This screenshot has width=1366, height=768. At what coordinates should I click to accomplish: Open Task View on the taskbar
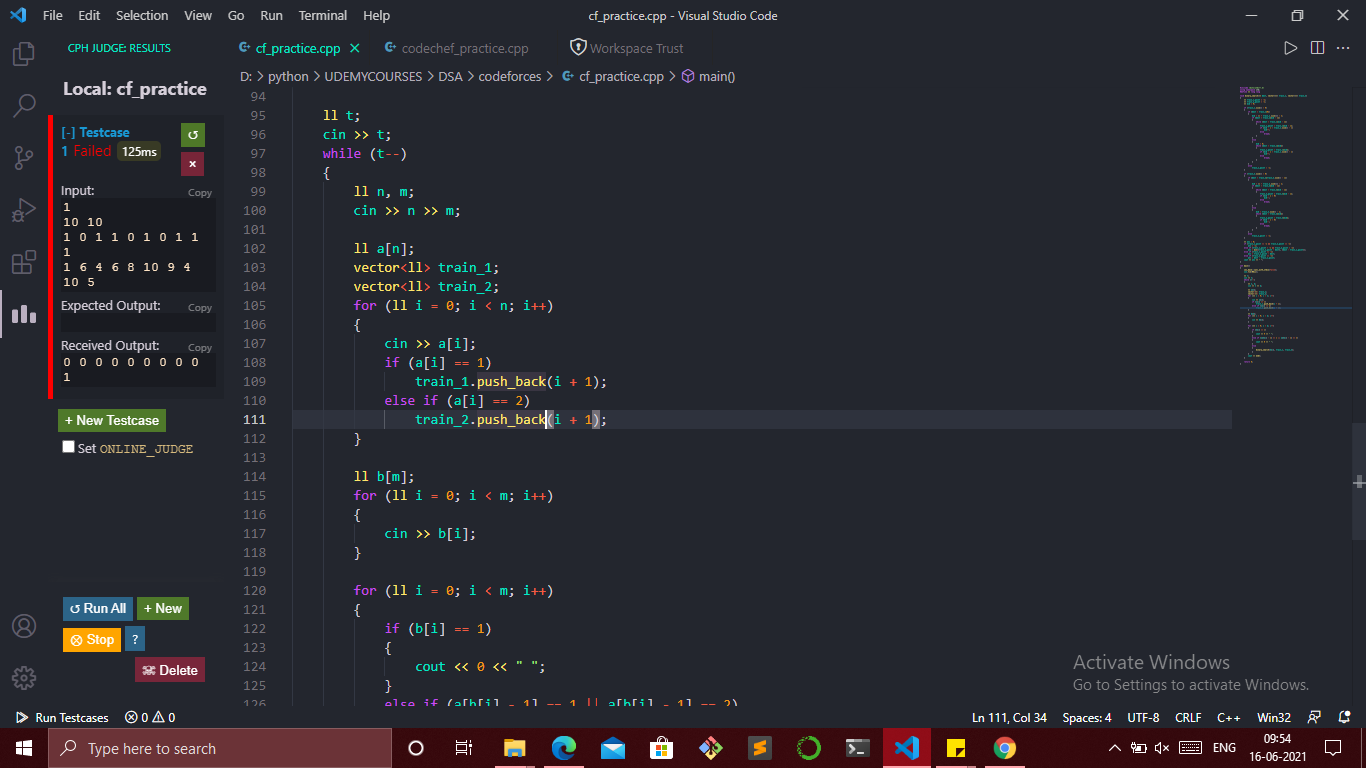click(x=464, y=748)
